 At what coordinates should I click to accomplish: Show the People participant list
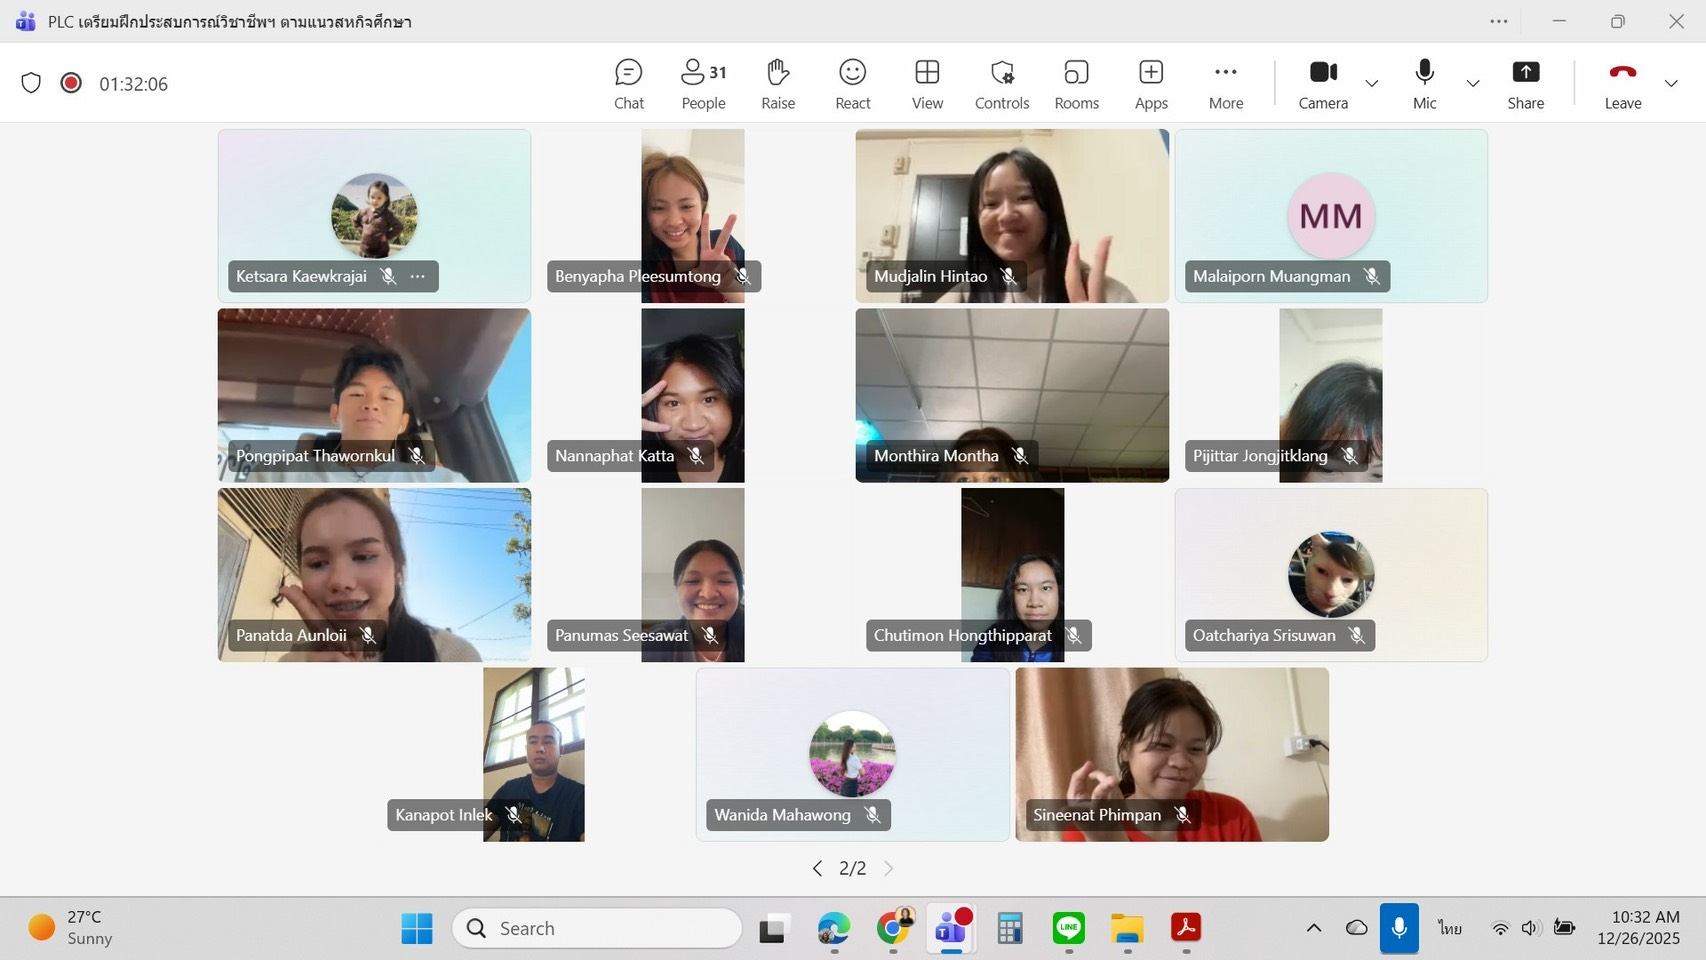[703, 84]
